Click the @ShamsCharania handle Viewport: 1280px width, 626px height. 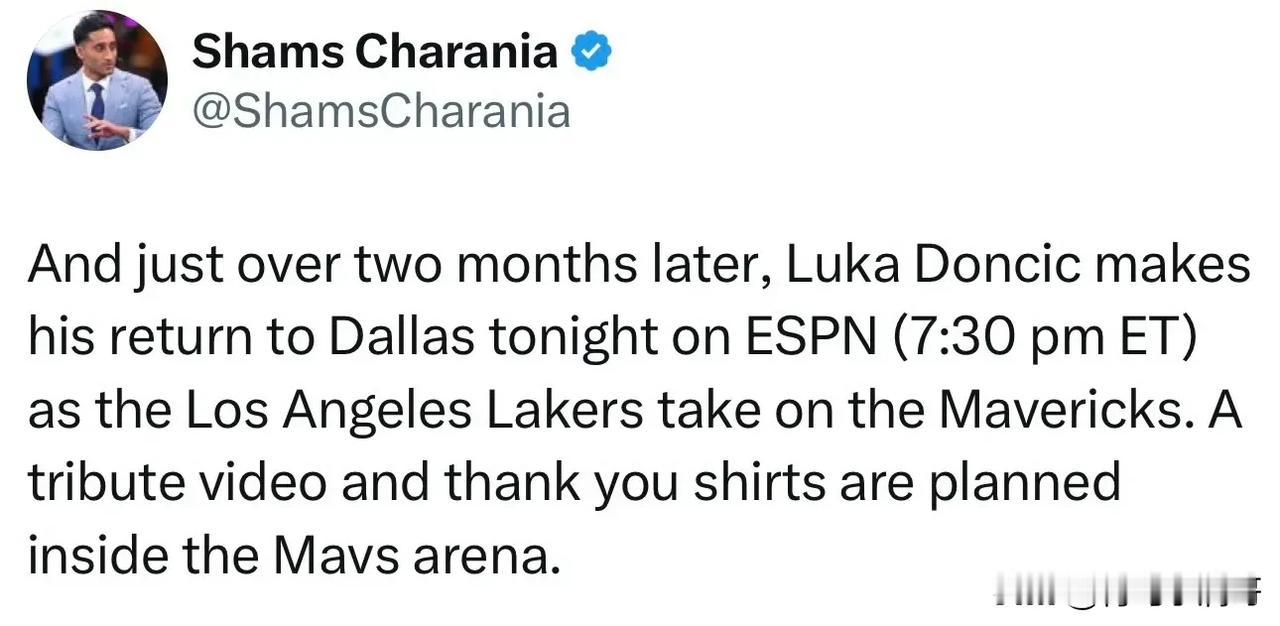[380, 111]
